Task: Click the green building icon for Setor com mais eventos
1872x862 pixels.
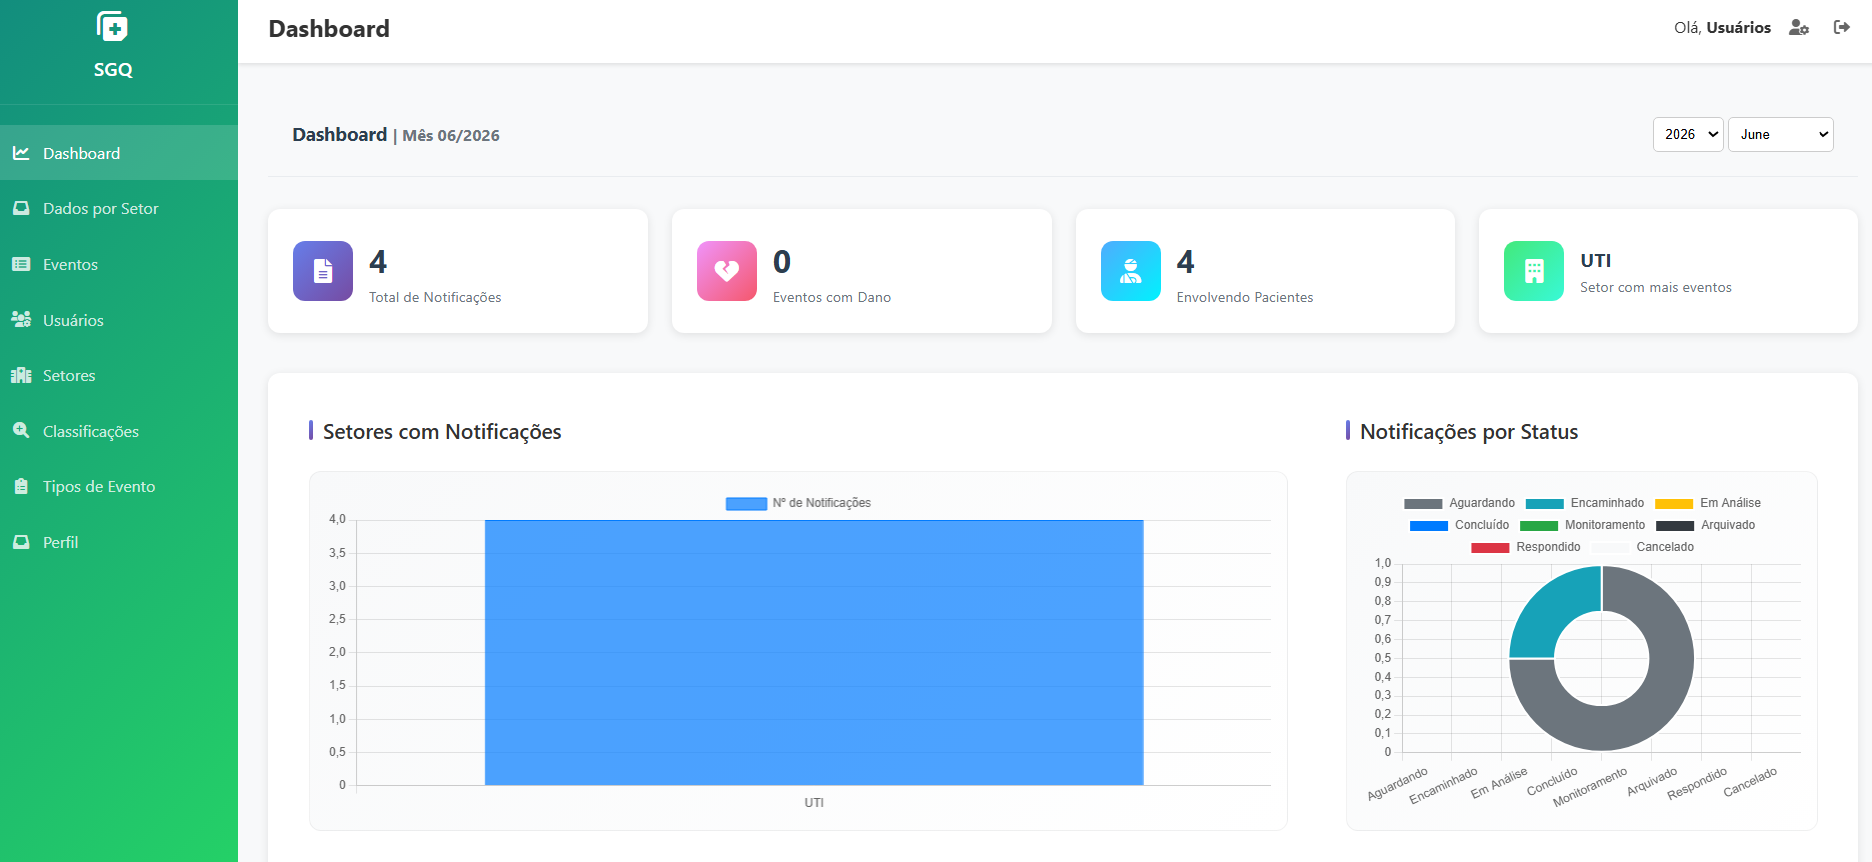Action: 1534,271
